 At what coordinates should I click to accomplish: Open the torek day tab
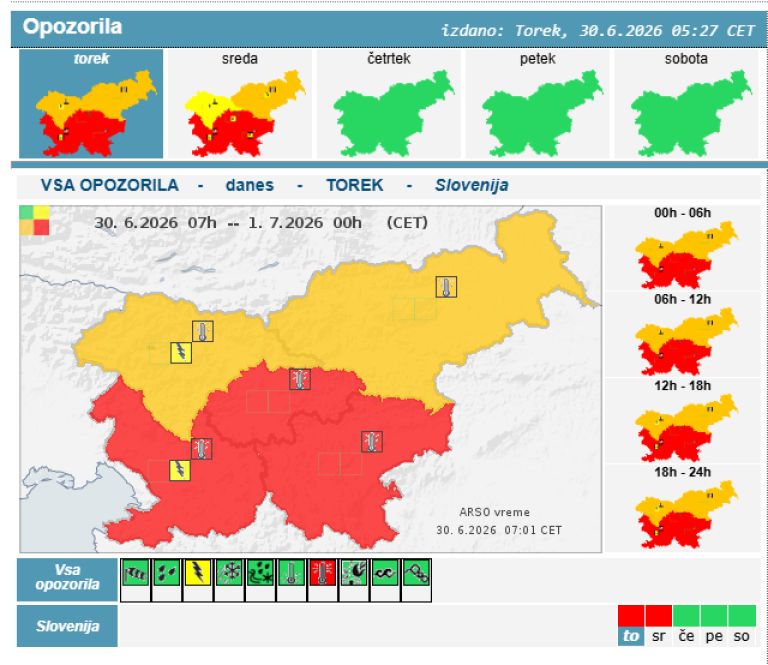pyautogui.click(x=91, y=103)
